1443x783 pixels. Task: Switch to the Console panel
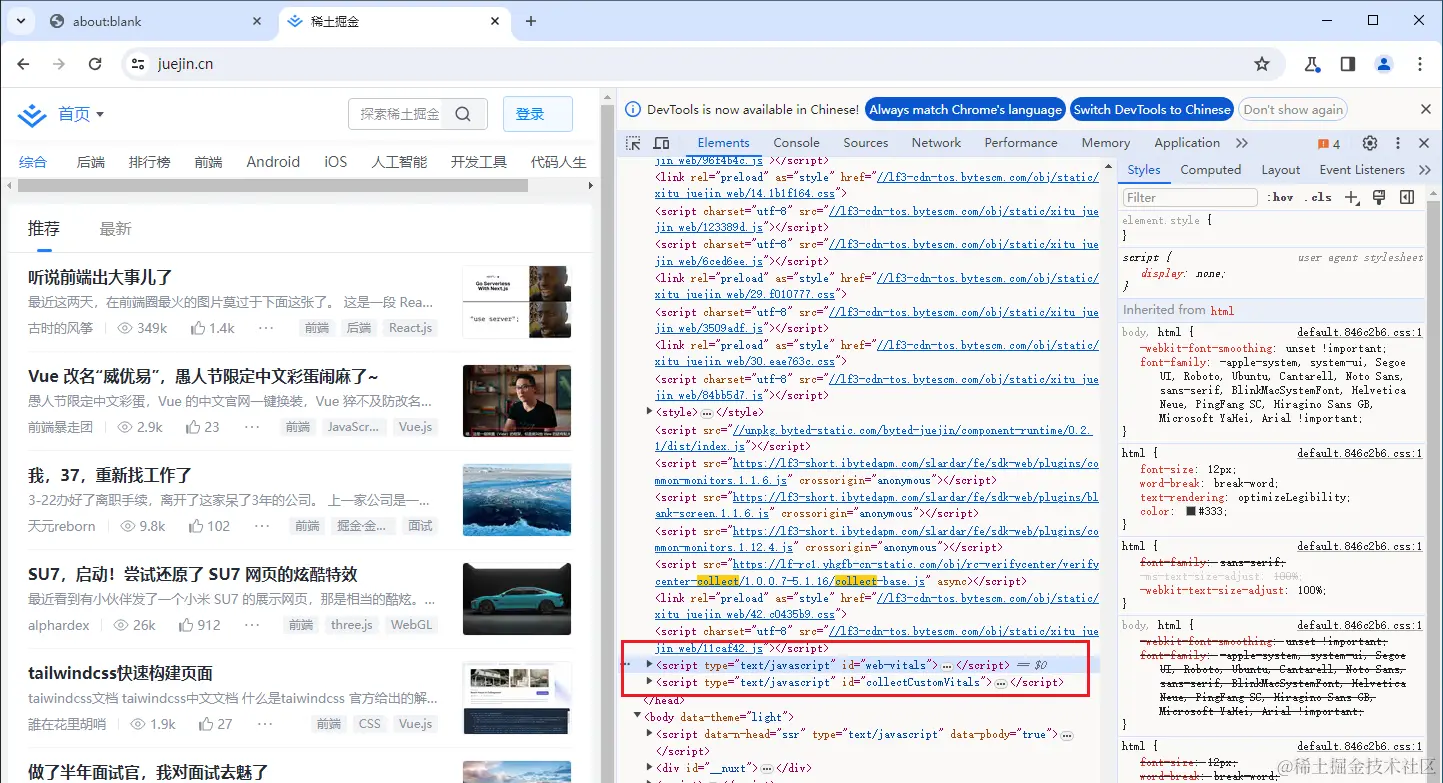click(796, 143)
